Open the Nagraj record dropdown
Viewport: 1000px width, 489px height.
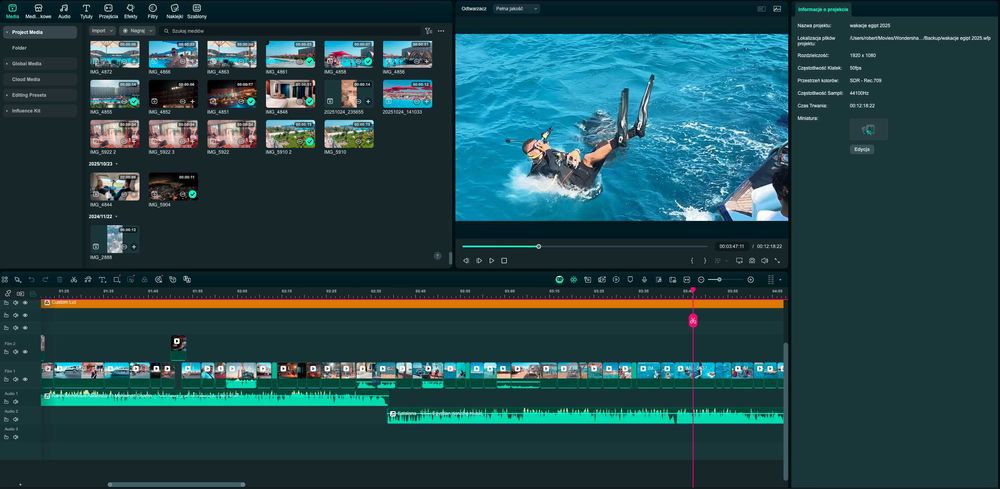137,31
